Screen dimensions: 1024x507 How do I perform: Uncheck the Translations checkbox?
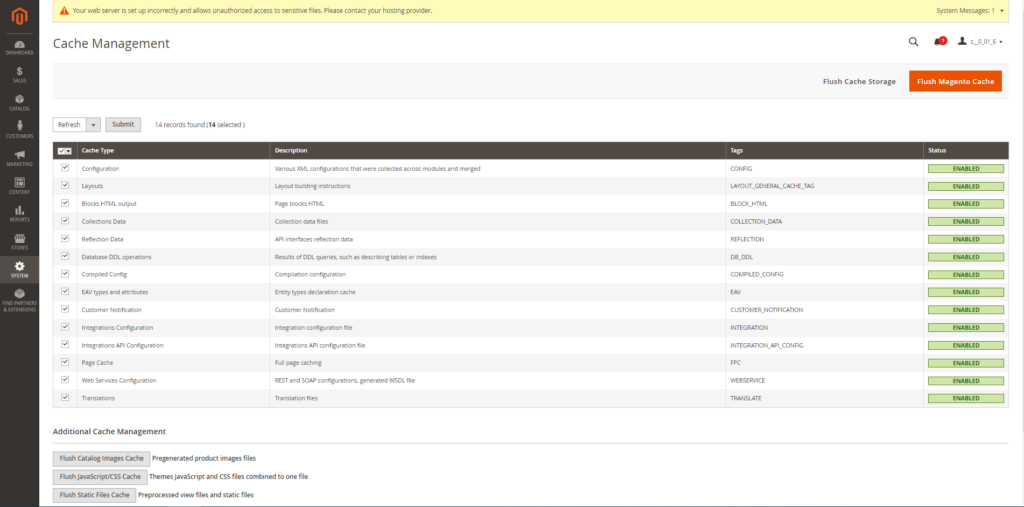(65, 397)
